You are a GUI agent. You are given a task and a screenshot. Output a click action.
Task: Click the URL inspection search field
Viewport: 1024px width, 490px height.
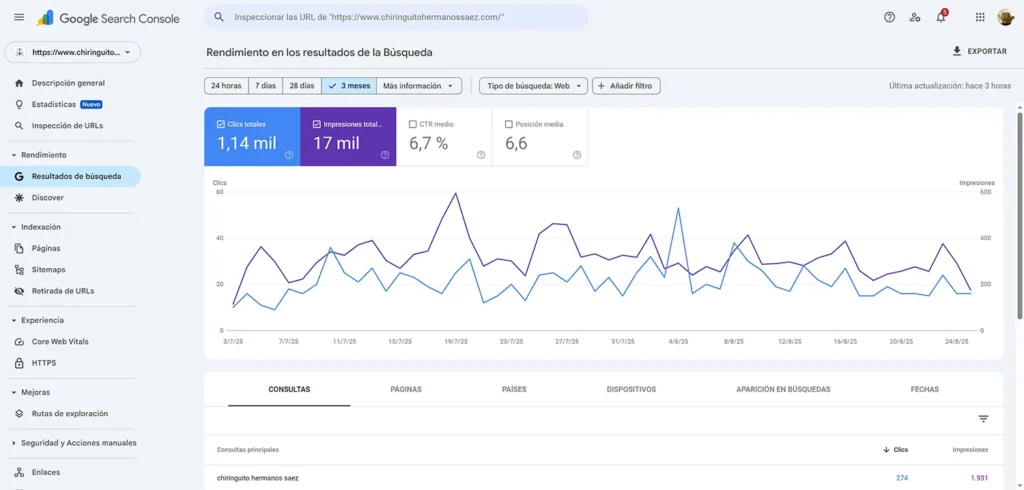[x=398, y=17]
